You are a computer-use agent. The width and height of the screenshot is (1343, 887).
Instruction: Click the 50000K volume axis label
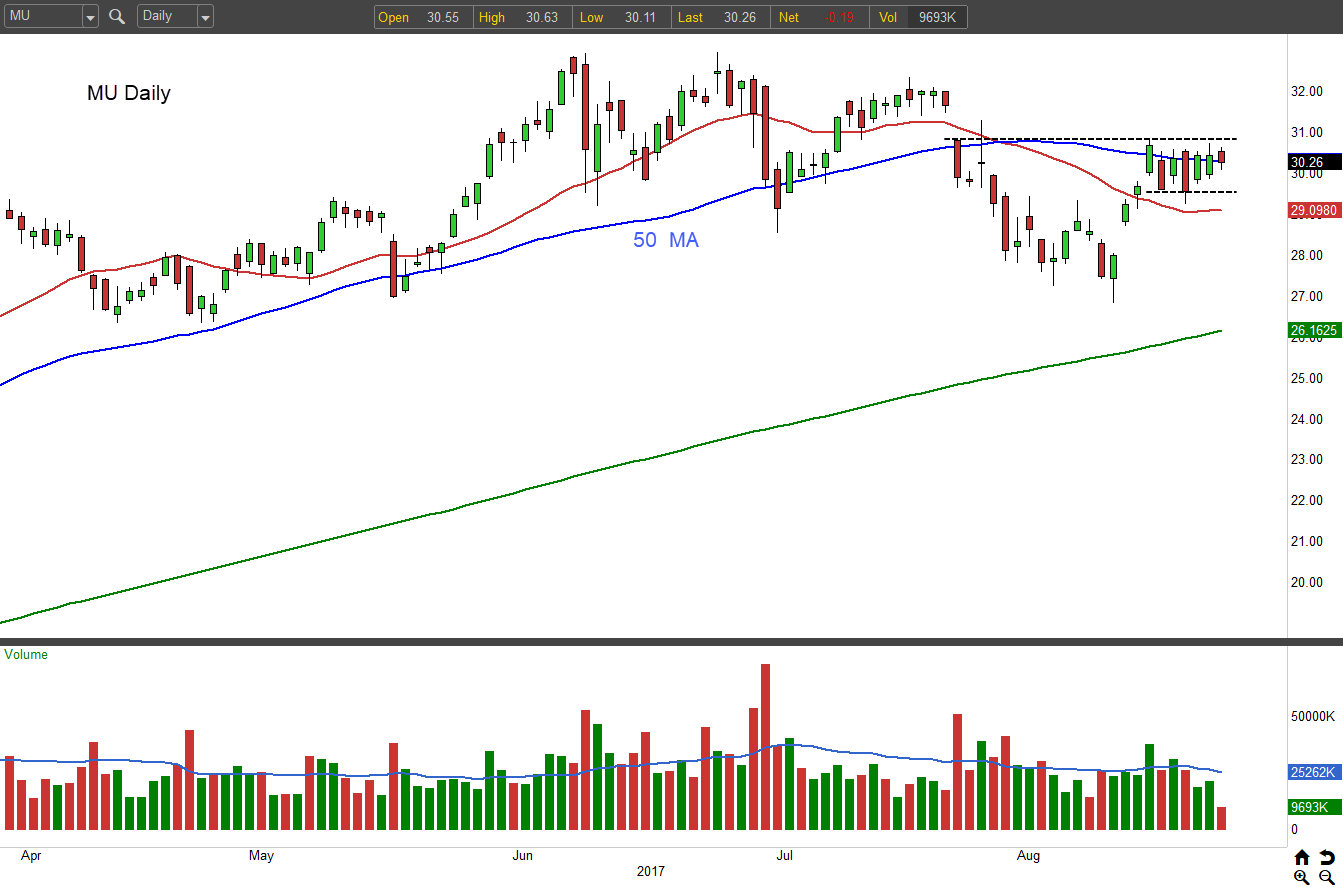click(x=1313, y=717)
